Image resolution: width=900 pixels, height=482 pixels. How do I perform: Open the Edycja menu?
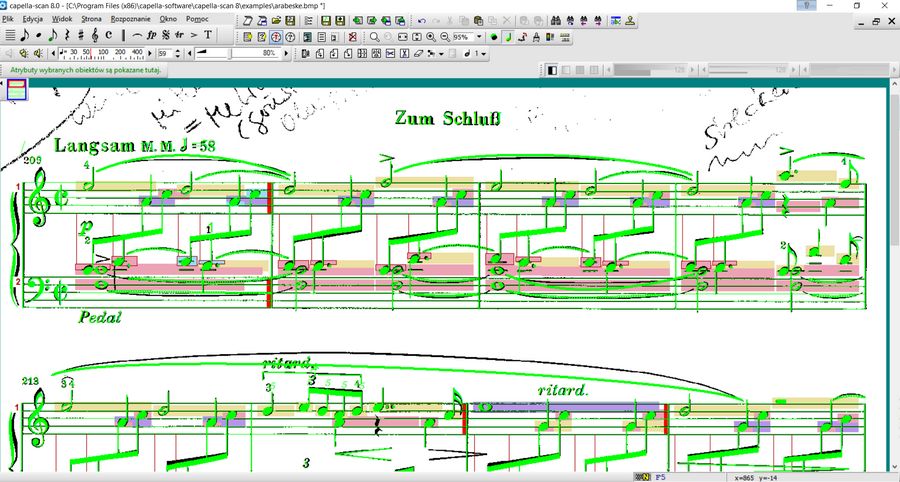click(33, 19)
